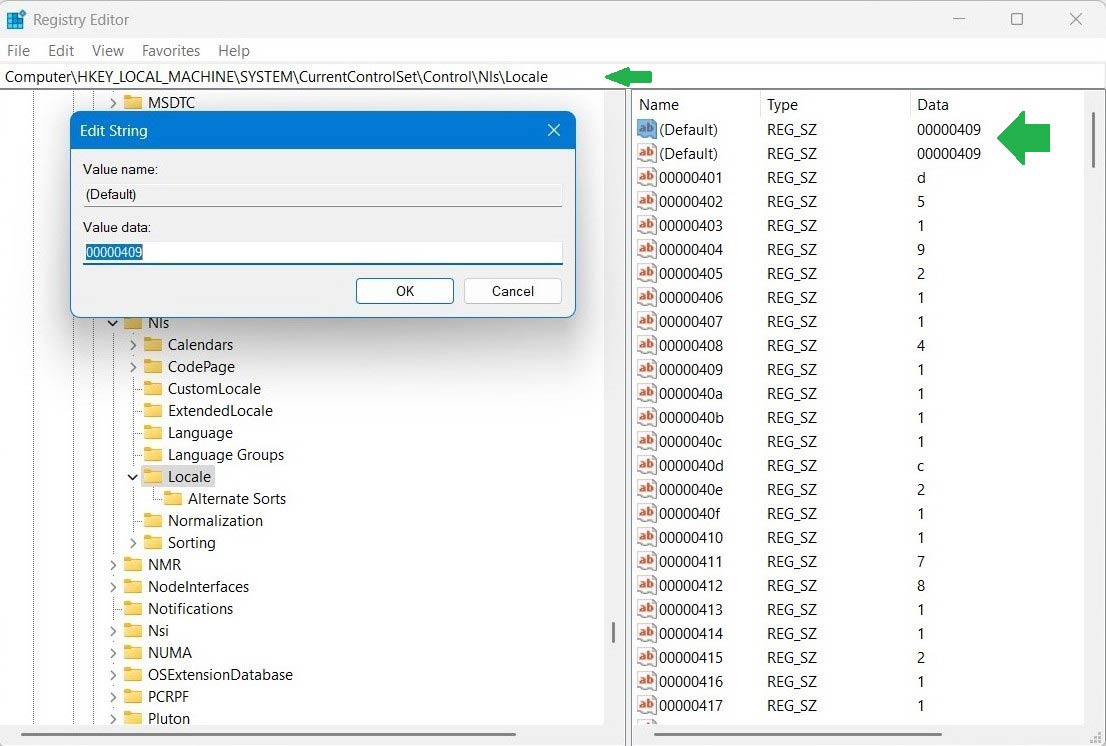Select the Alternate Sorts folder icon
The height and width of the screenshot is (746, 1106).
172,499
